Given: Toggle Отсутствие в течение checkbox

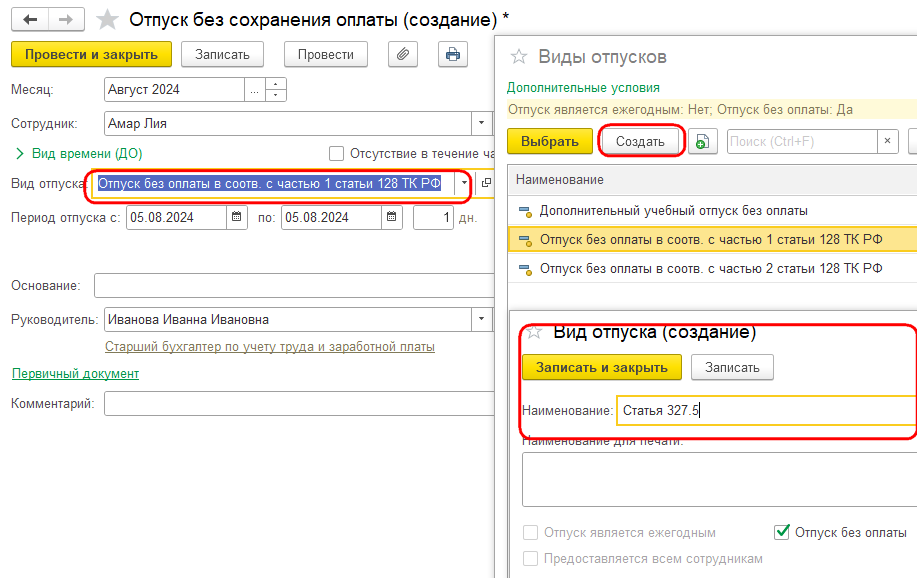Looking at the screenshot, I should tap(336, 154).
